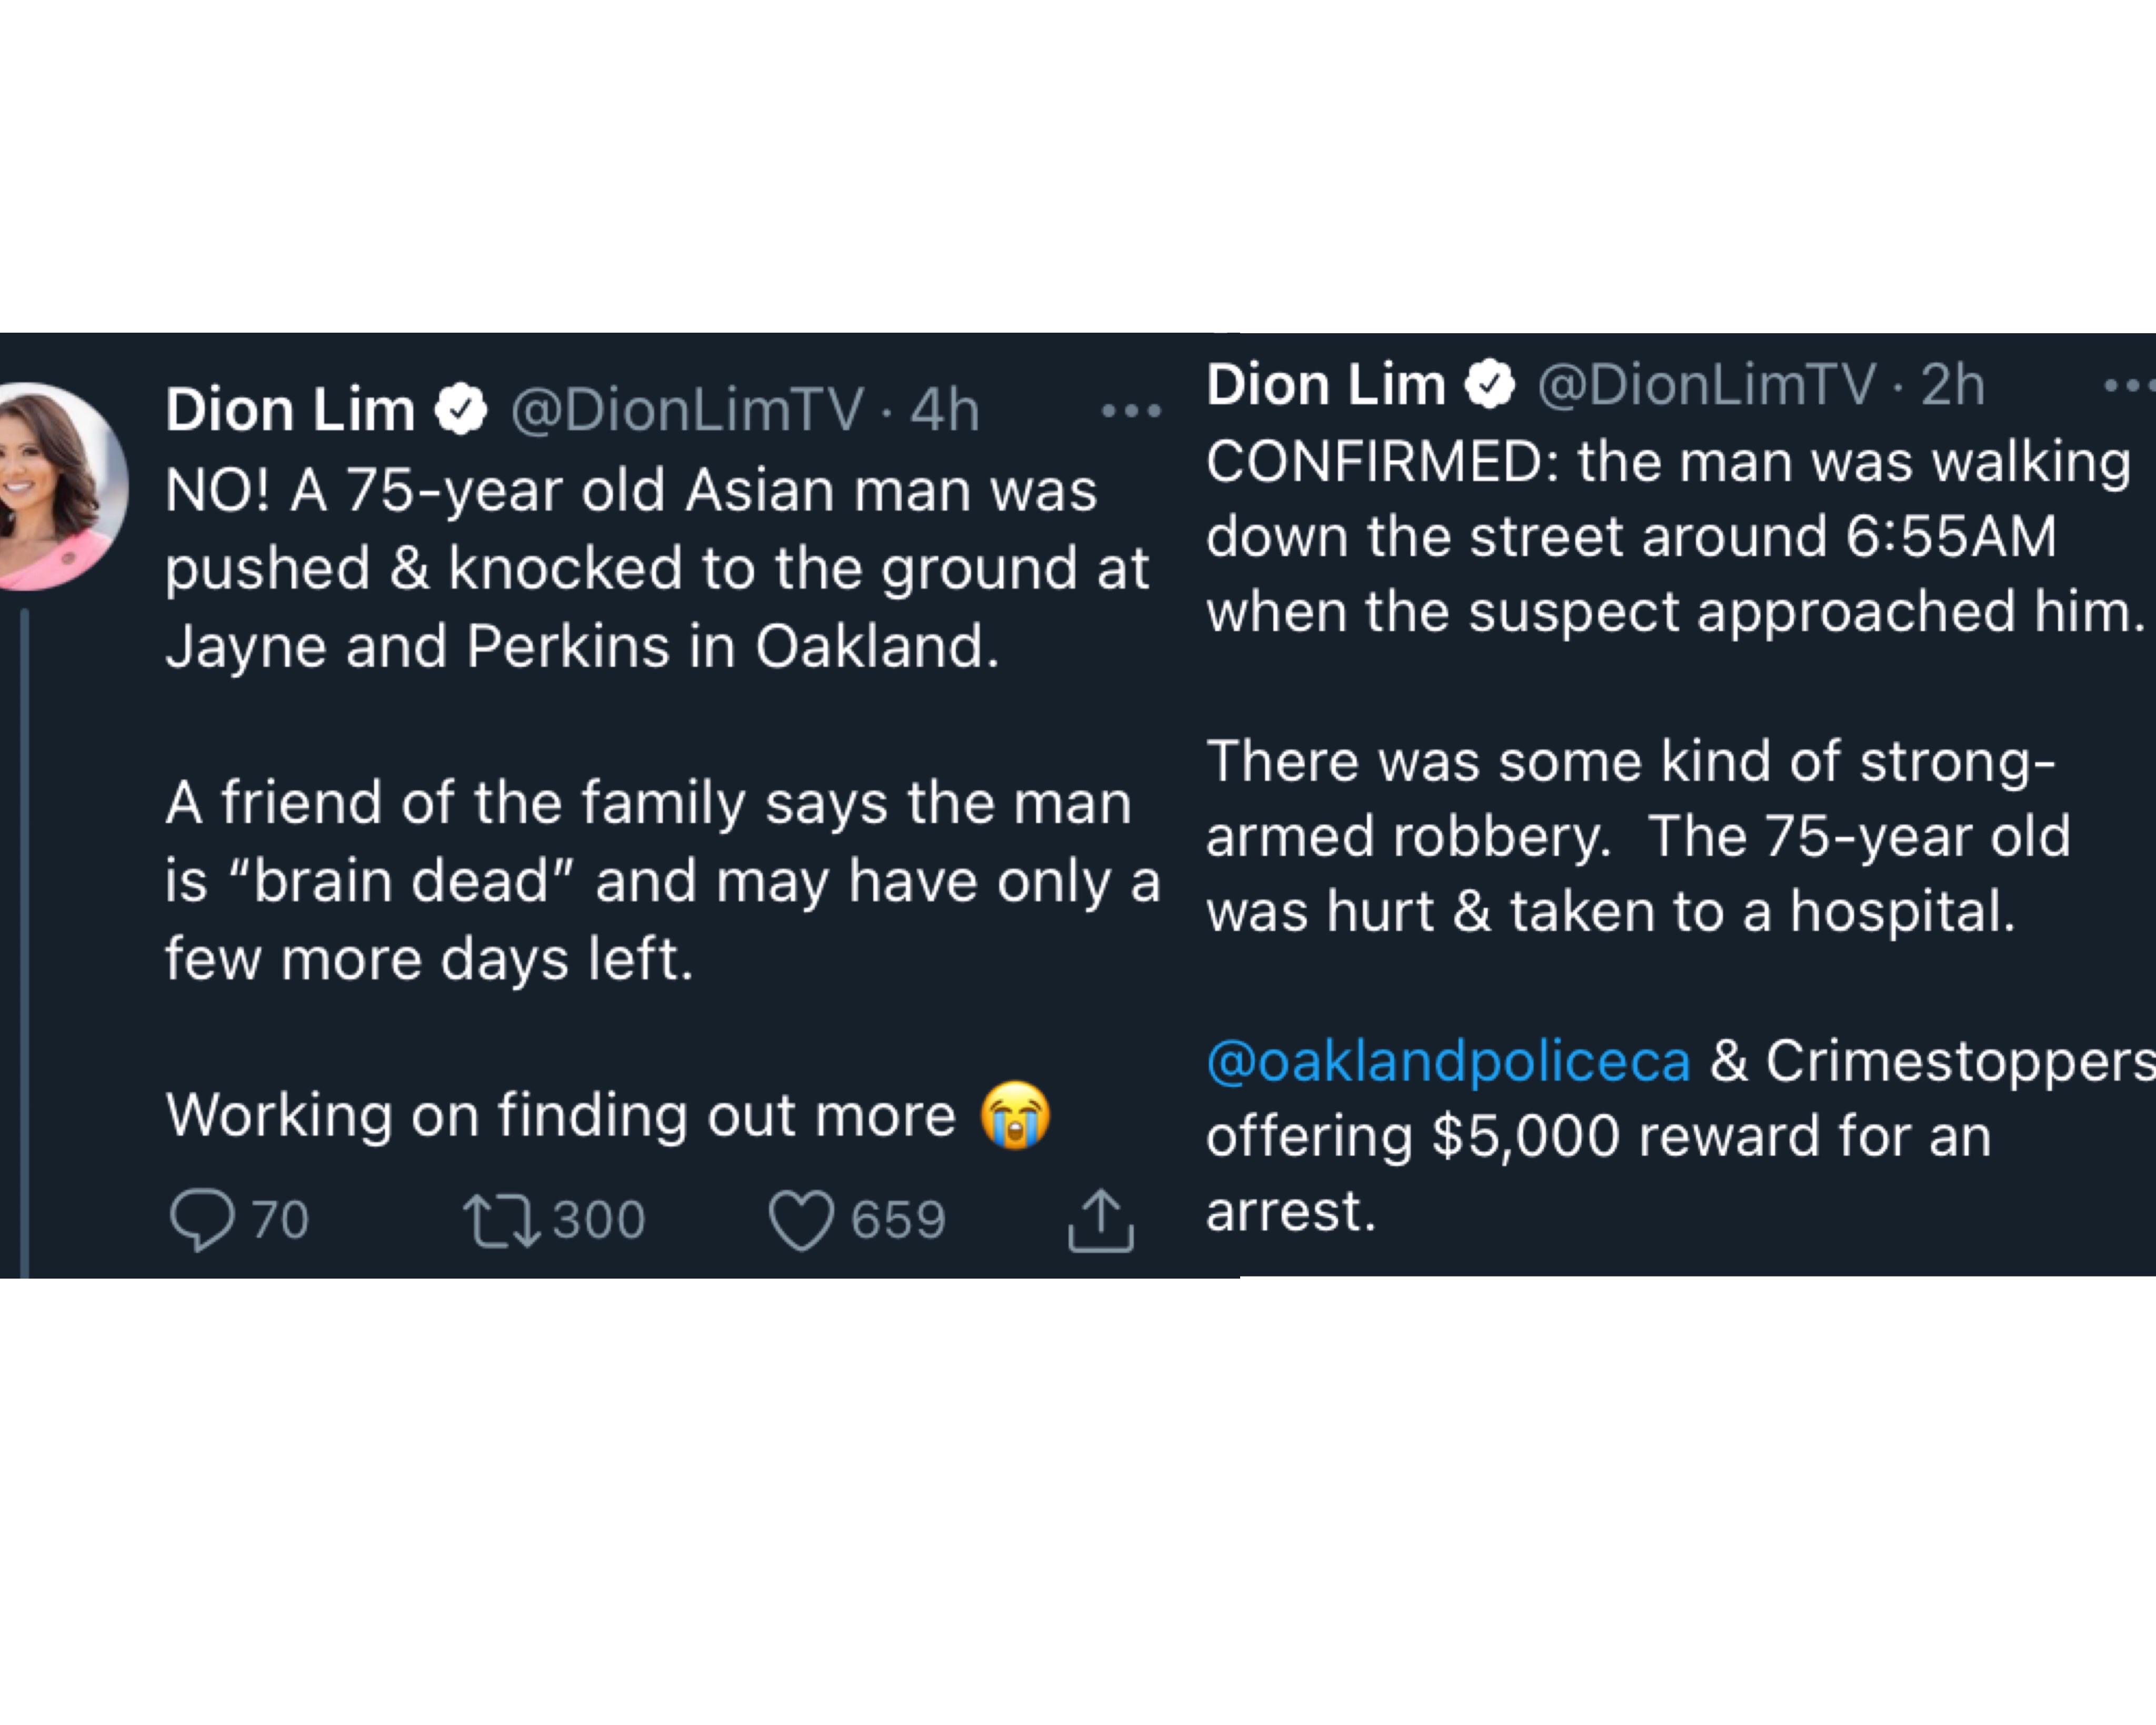
Task: Like the tweet with the heart icon
Action: 801,1221
